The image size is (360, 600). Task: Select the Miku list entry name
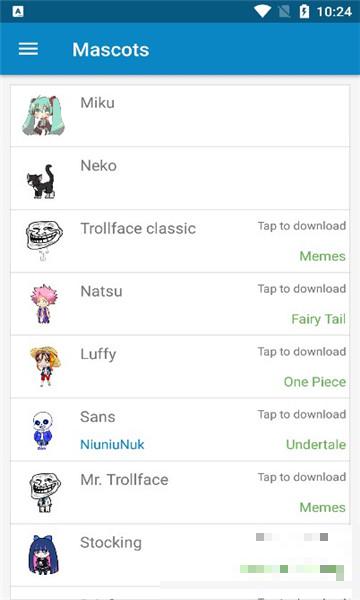click(x=98, y=103)
